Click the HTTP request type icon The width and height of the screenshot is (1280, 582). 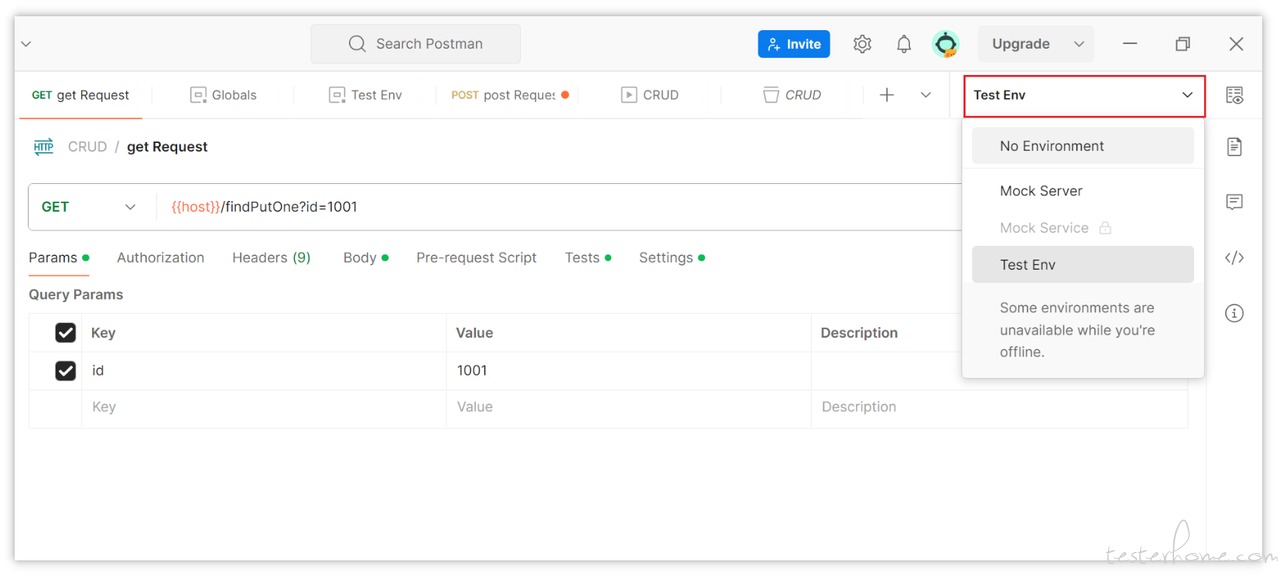(x=43, y=147)
